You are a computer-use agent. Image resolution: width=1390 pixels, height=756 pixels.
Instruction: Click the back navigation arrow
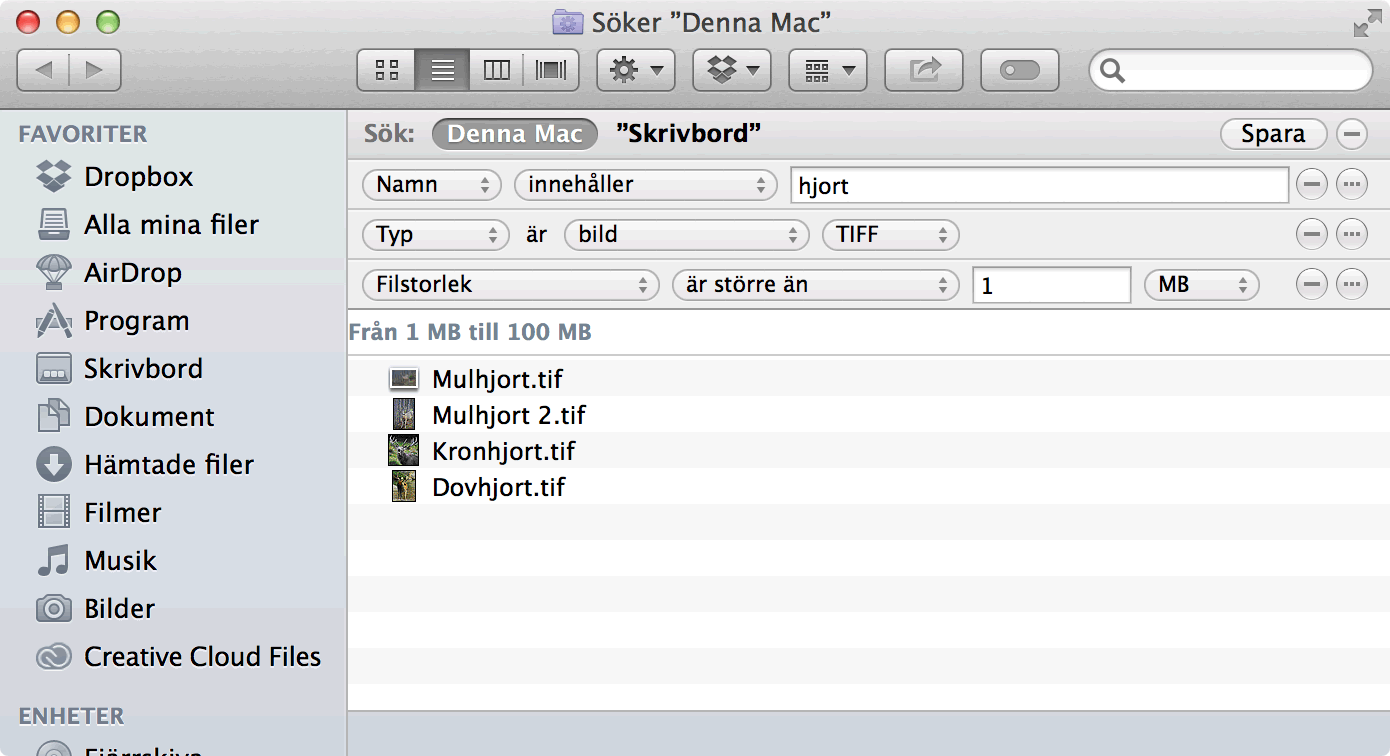pyautogui.click(x=44, y=70)
